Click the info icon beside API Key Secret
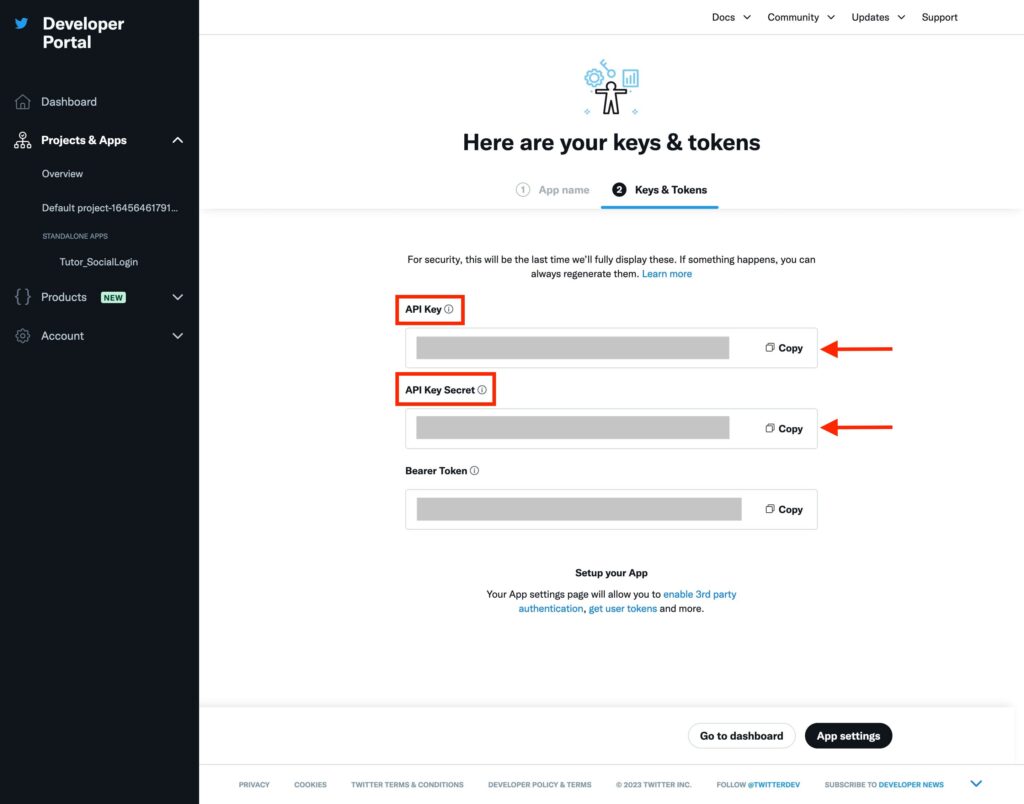Image resolution: width=1024 pixels, height=804 pixels. (482, 390)
